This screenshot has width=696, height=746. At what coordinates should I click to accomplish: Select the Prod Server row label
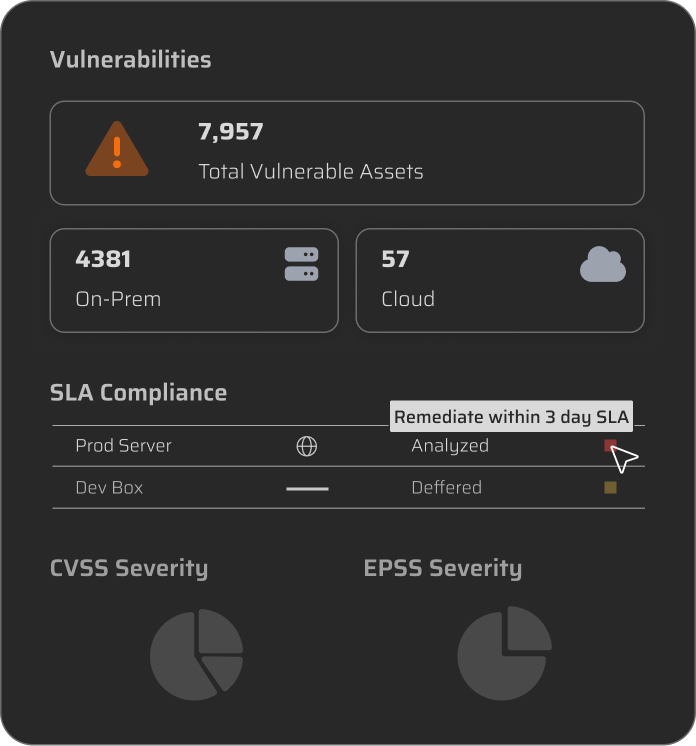(123, 446)
